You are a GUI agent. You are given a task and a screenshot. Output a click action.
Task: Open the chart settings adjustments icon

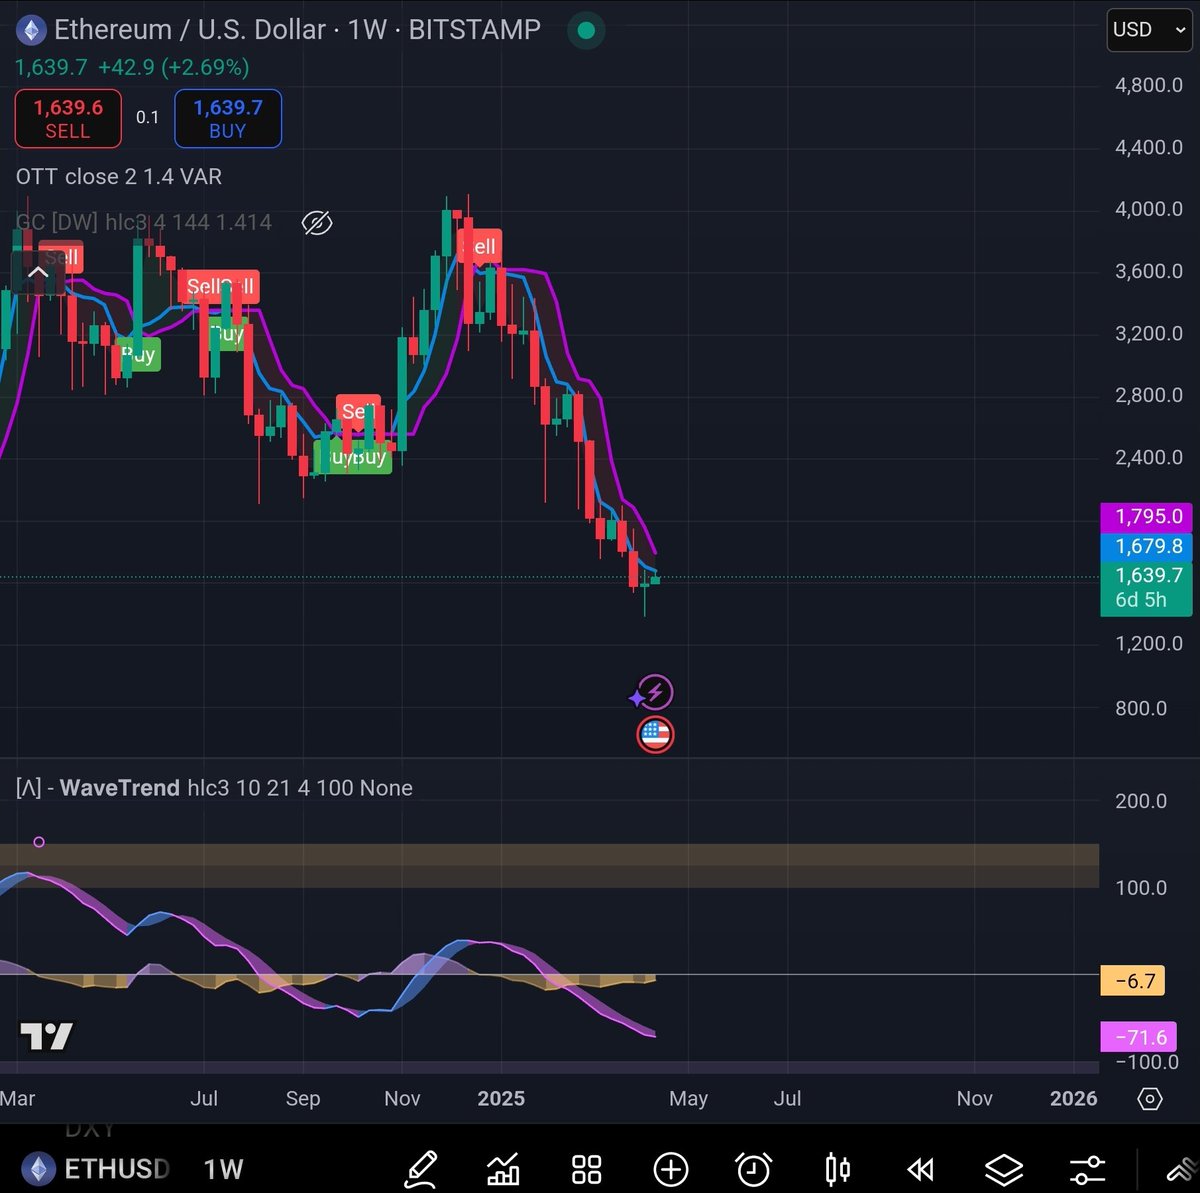pyautogui.click(x=1087, y=1168)
